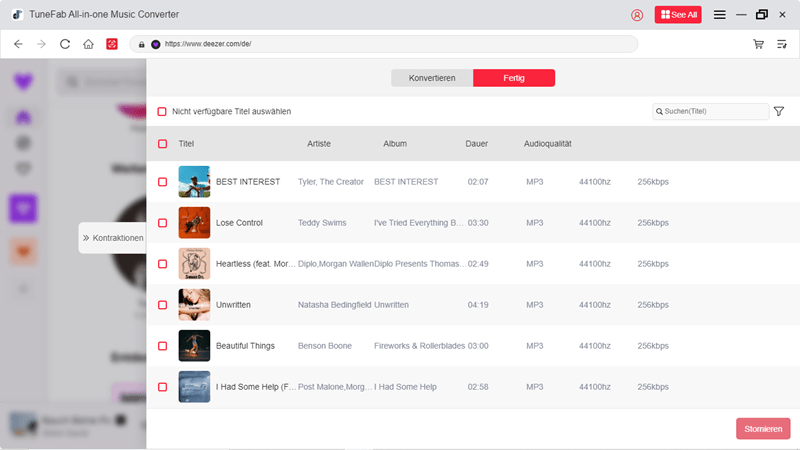Click the red service switch icon

pos(112,44)
